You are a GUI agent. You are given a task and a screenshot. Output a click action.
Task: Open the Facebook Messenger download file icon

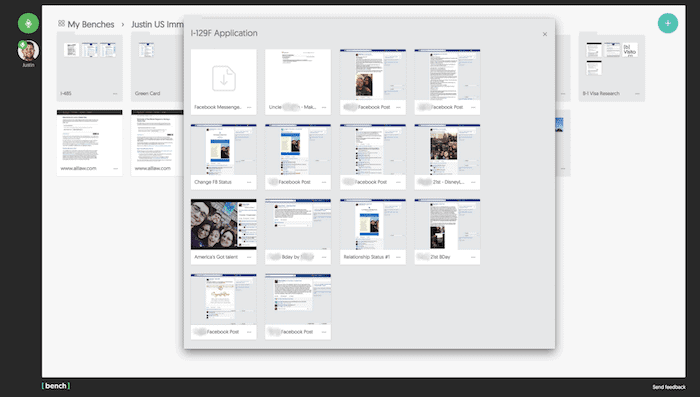[x=224, y=78]
